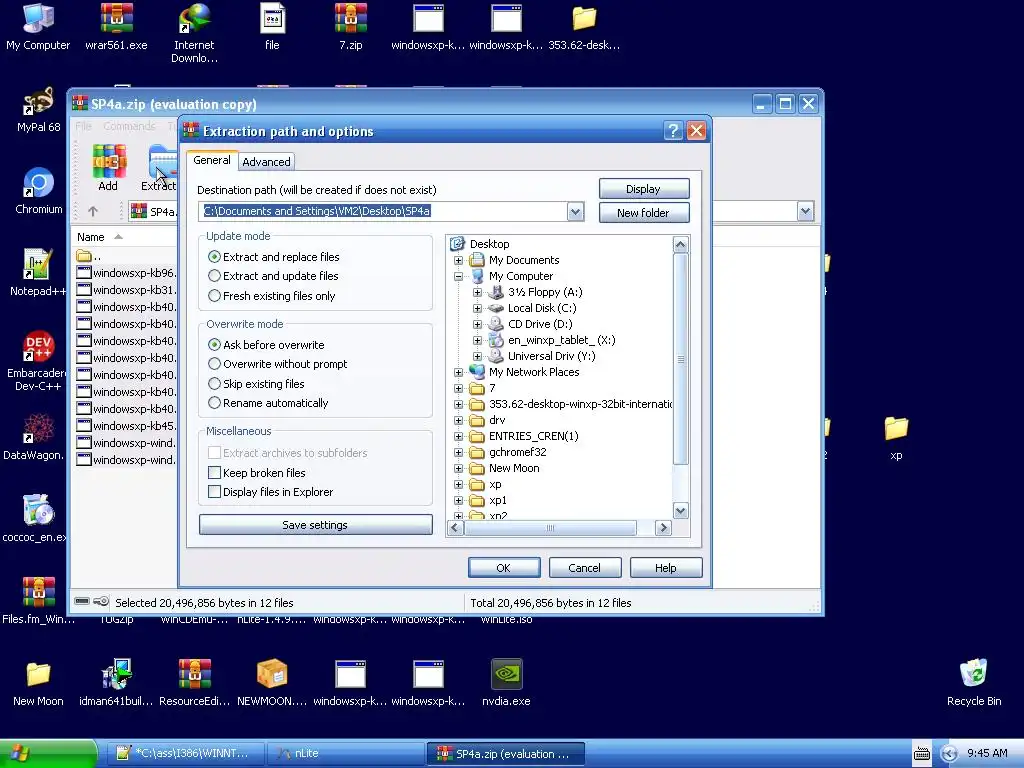Image resolution: width=1024 pixels, height=768 pixels.
Task: Click the scroll down arrow in folder tree
Action: click(x=680, y=511)
